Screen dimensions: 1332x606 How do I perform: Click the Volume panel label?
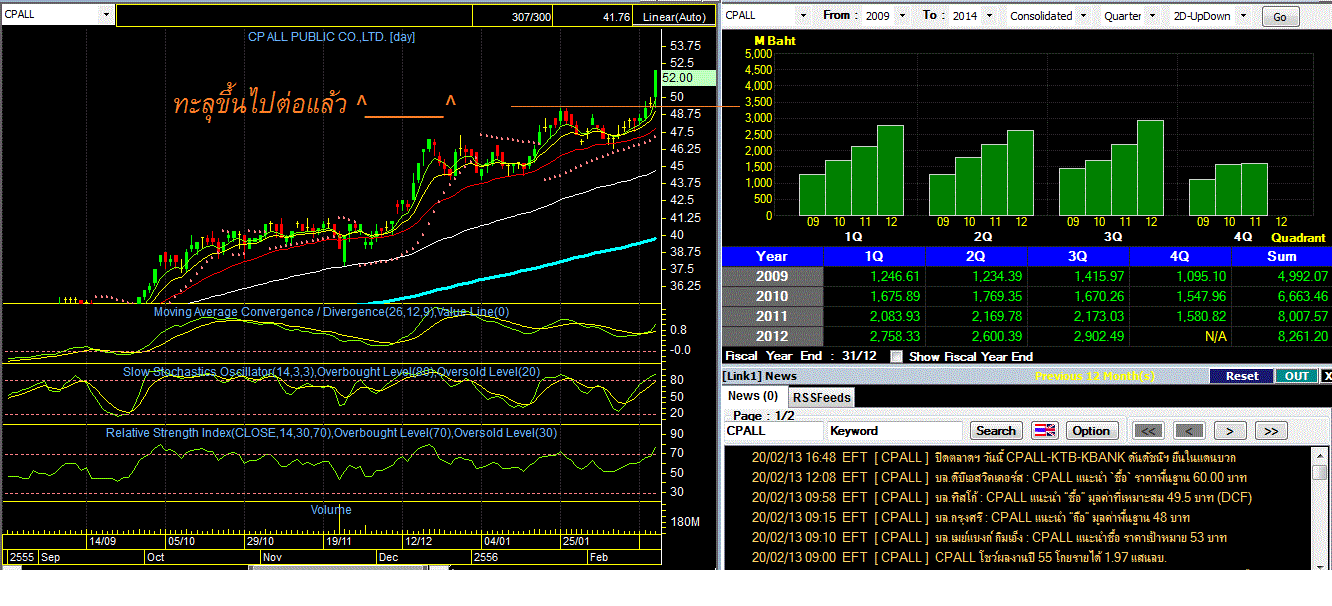[331, 509]
